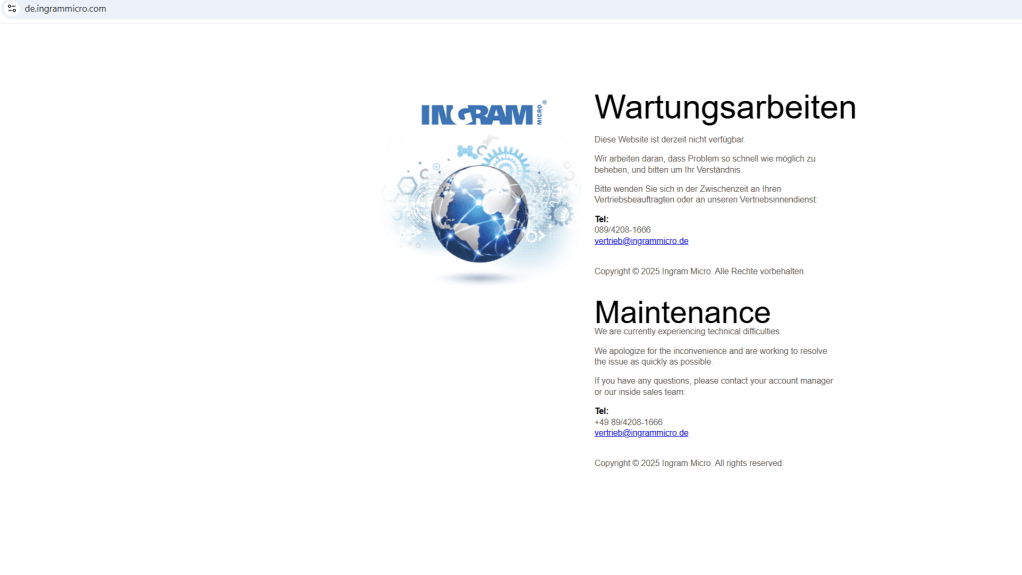Click 'Diese Website ist derzeit nicht verfügbar' text

pos(669,139)
